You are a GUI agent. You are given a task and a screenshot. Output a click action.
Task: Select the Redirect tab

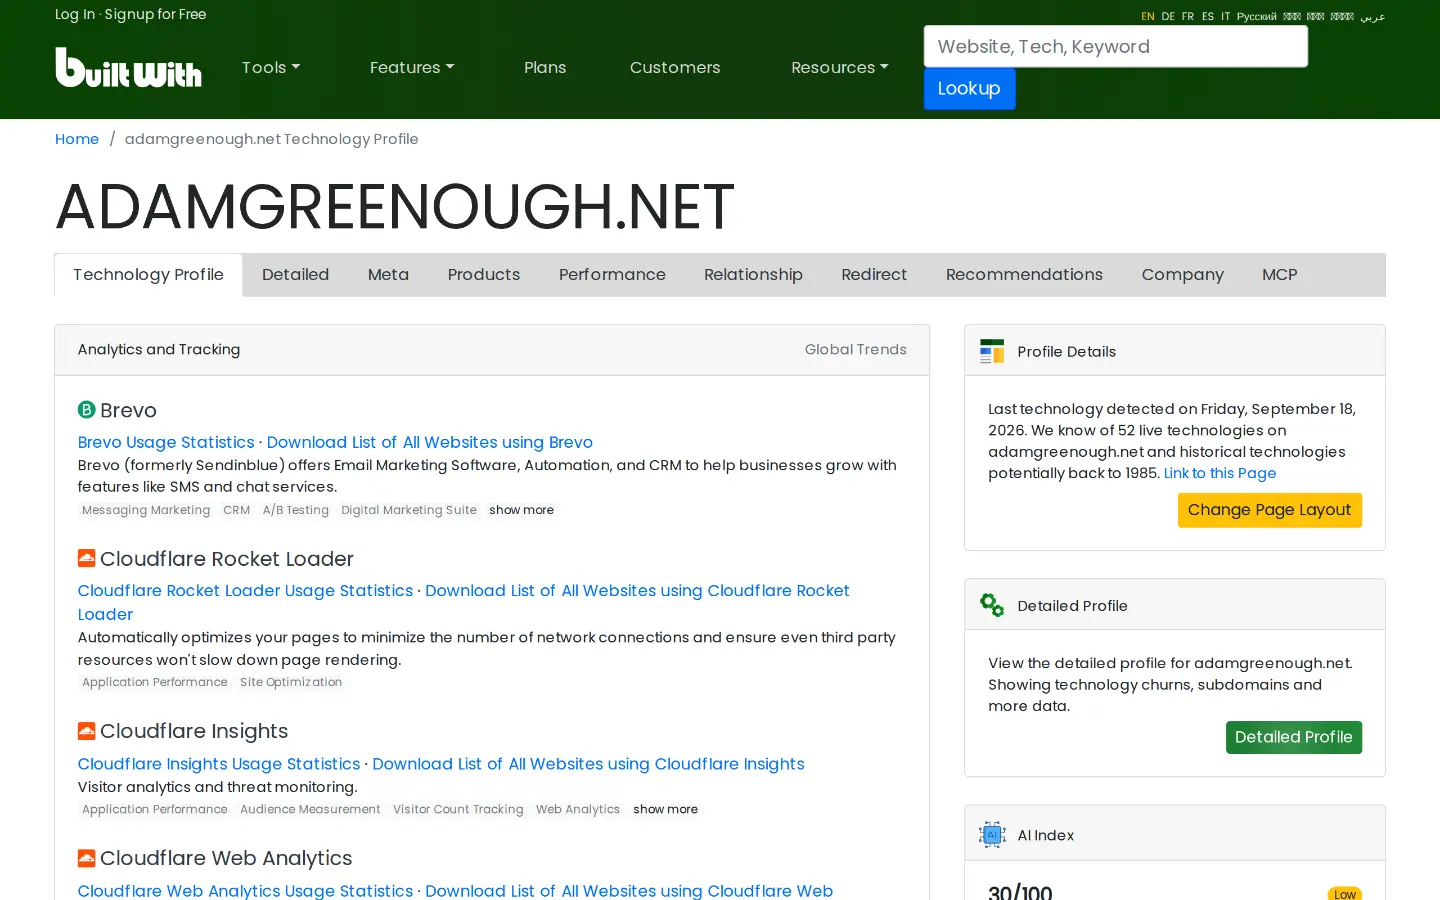[x=874, y=274]
